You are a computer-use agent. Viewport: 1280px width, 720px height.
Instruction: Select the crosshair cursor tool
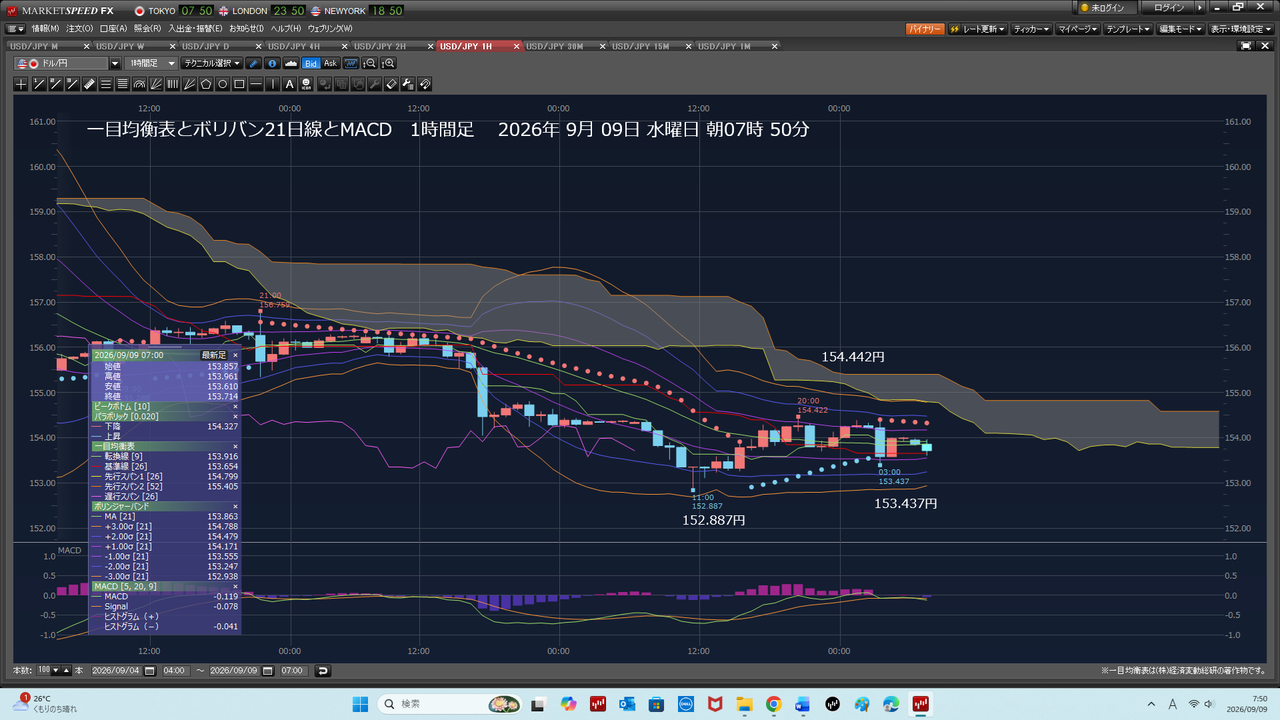[x=22, y=84]
